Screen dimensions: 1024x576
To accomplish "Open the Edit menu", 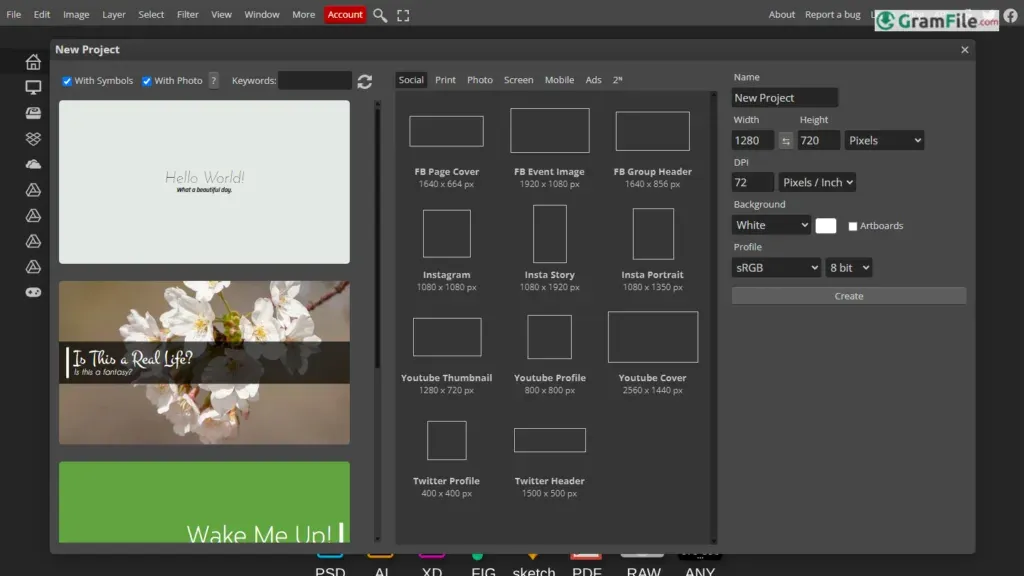I will [x=42, y=14].
